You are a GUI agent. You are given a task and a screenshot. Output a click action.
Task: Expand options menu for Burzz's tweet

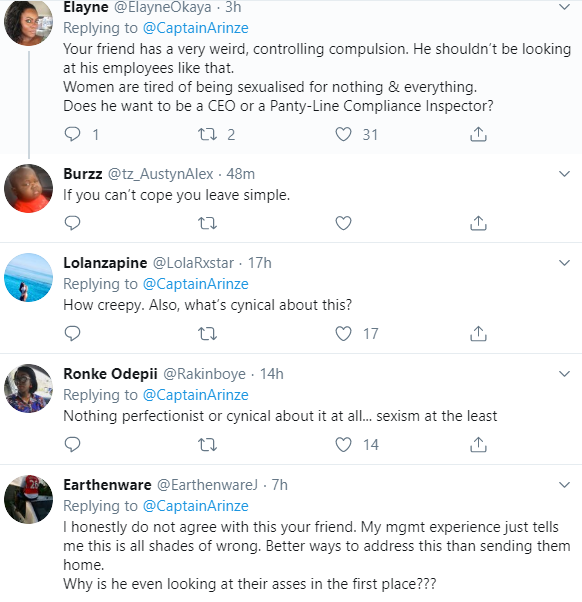564,174
